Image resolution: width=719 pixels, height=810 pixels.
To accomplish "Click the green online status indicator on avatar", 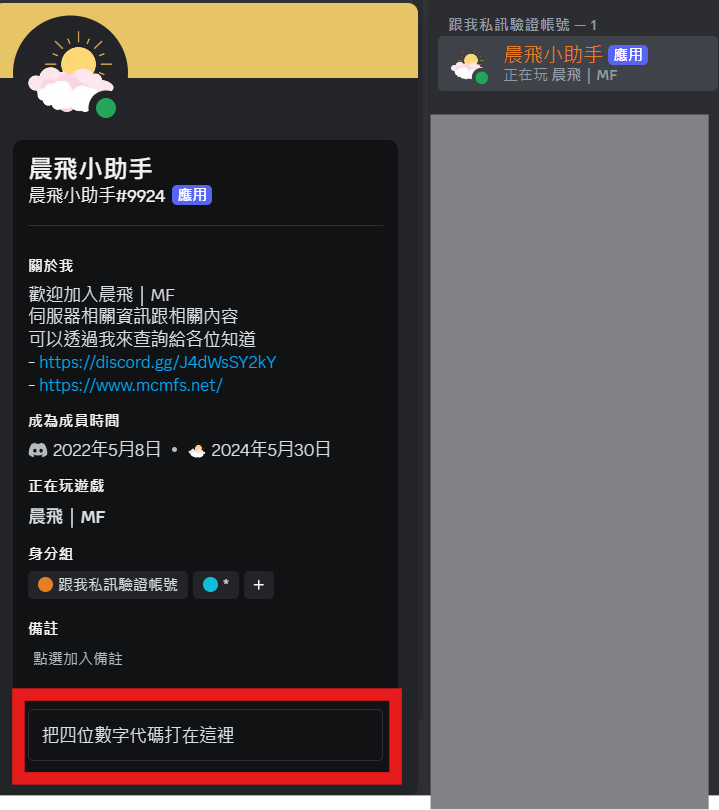I will click(x=106, y=108).
